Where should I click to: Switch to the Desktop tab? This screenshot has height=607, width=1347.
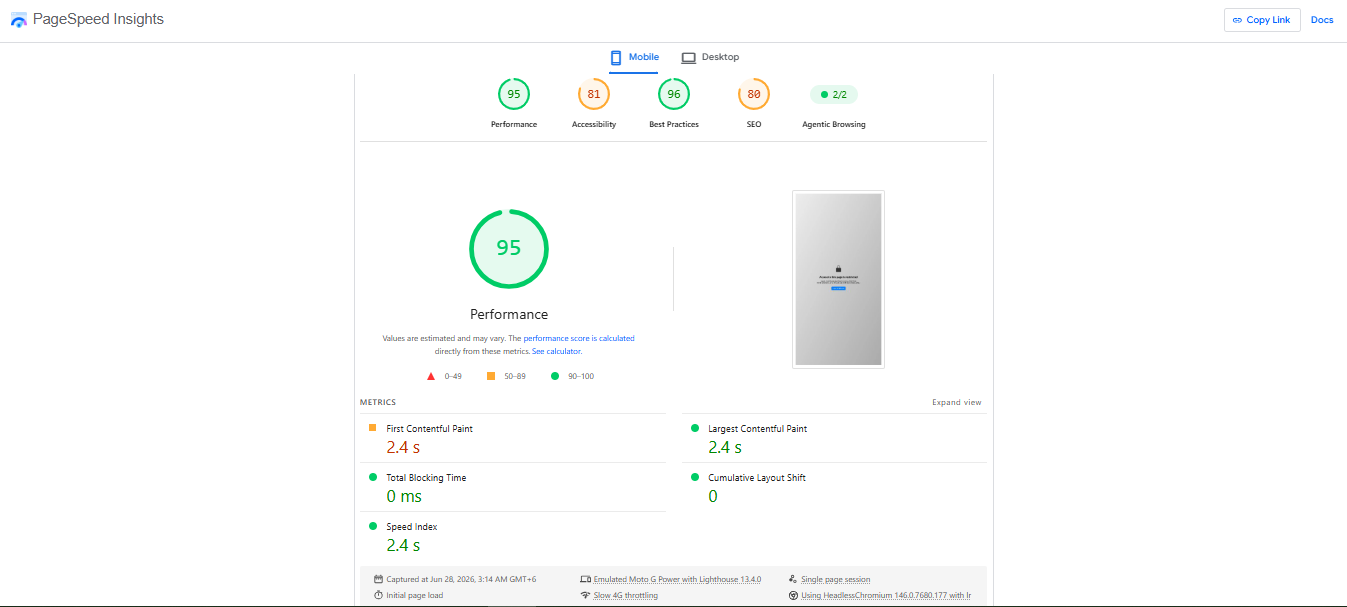pyautogui.click(x=710, y=57)
